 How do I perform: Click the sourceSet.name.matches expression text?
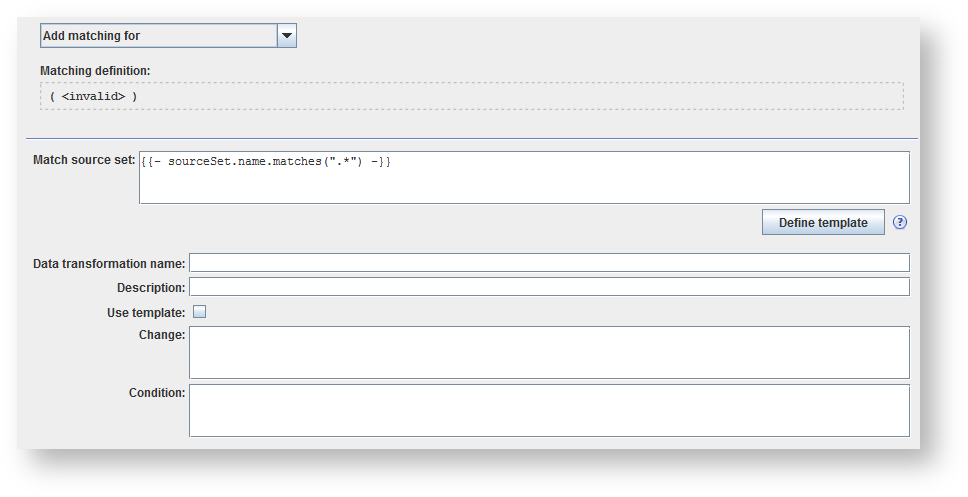tap(266, 162)
